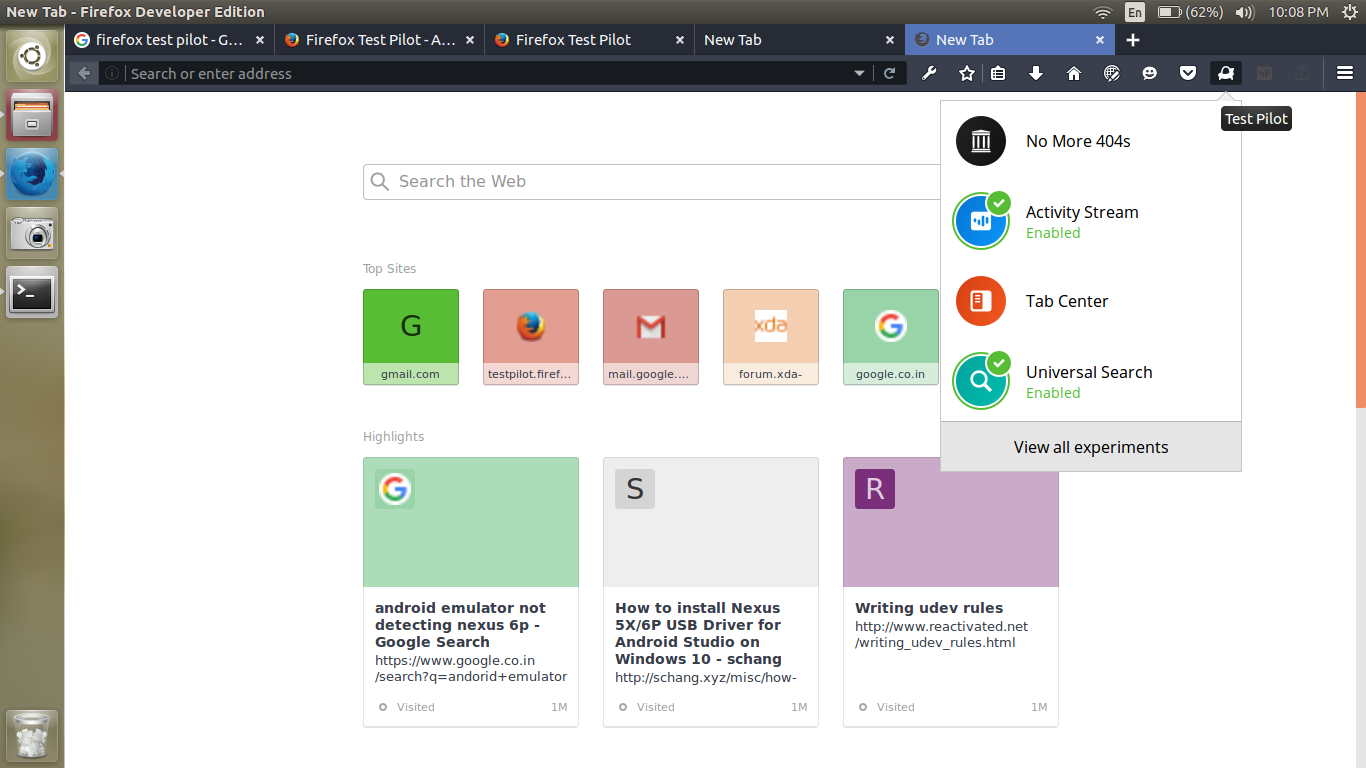The image size is (1366, 768).
Task: Open the Downloads arrow icon
Action: (1036, 73)
